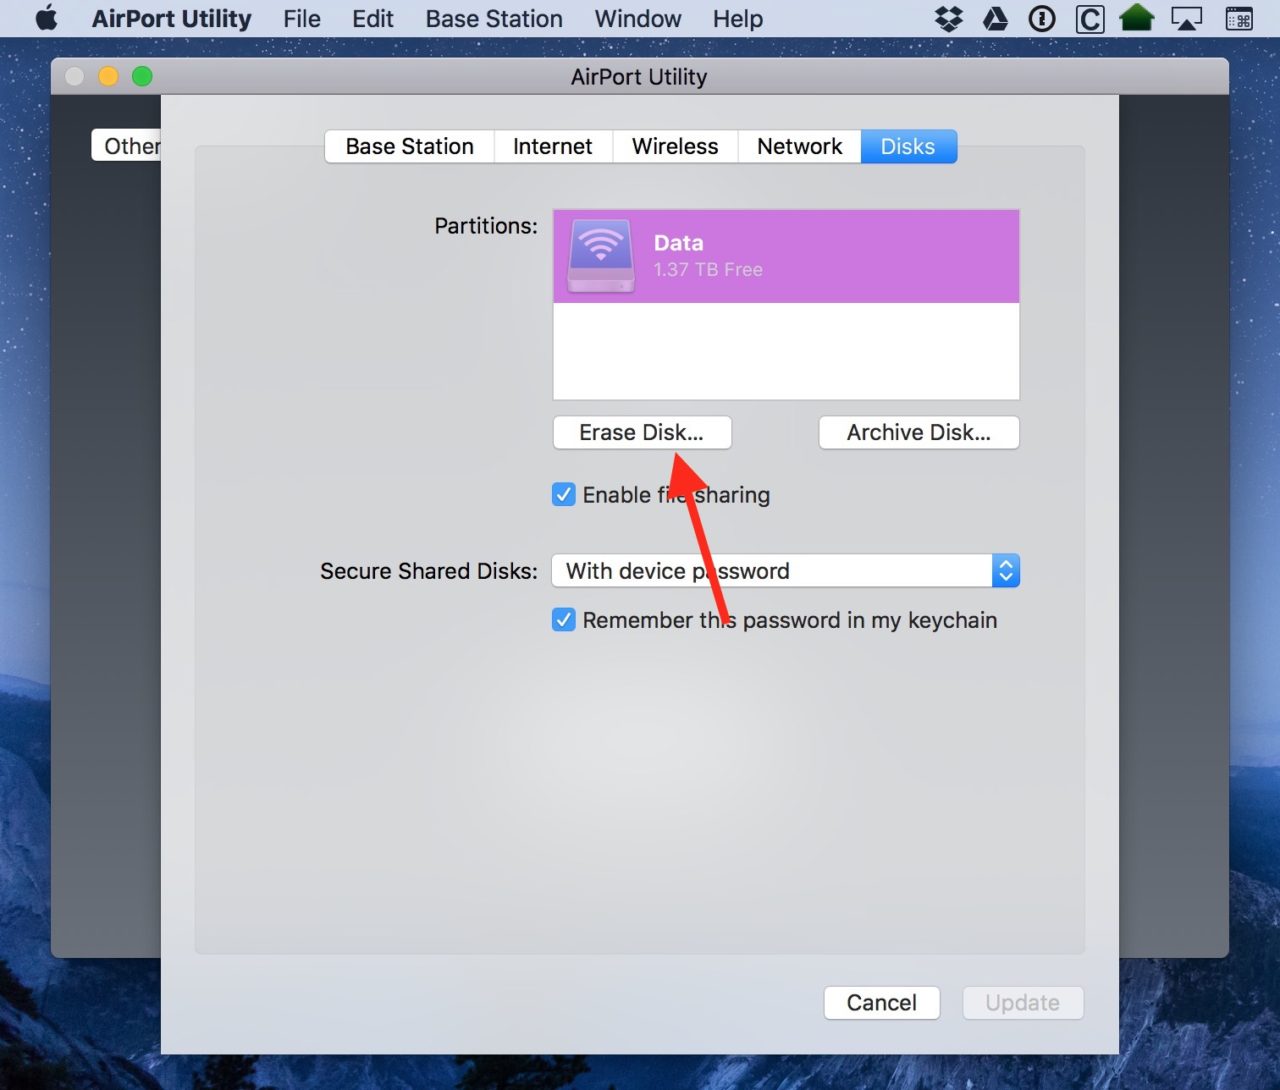
Task: Open the Base Station menu
Action: coord(494,18)
